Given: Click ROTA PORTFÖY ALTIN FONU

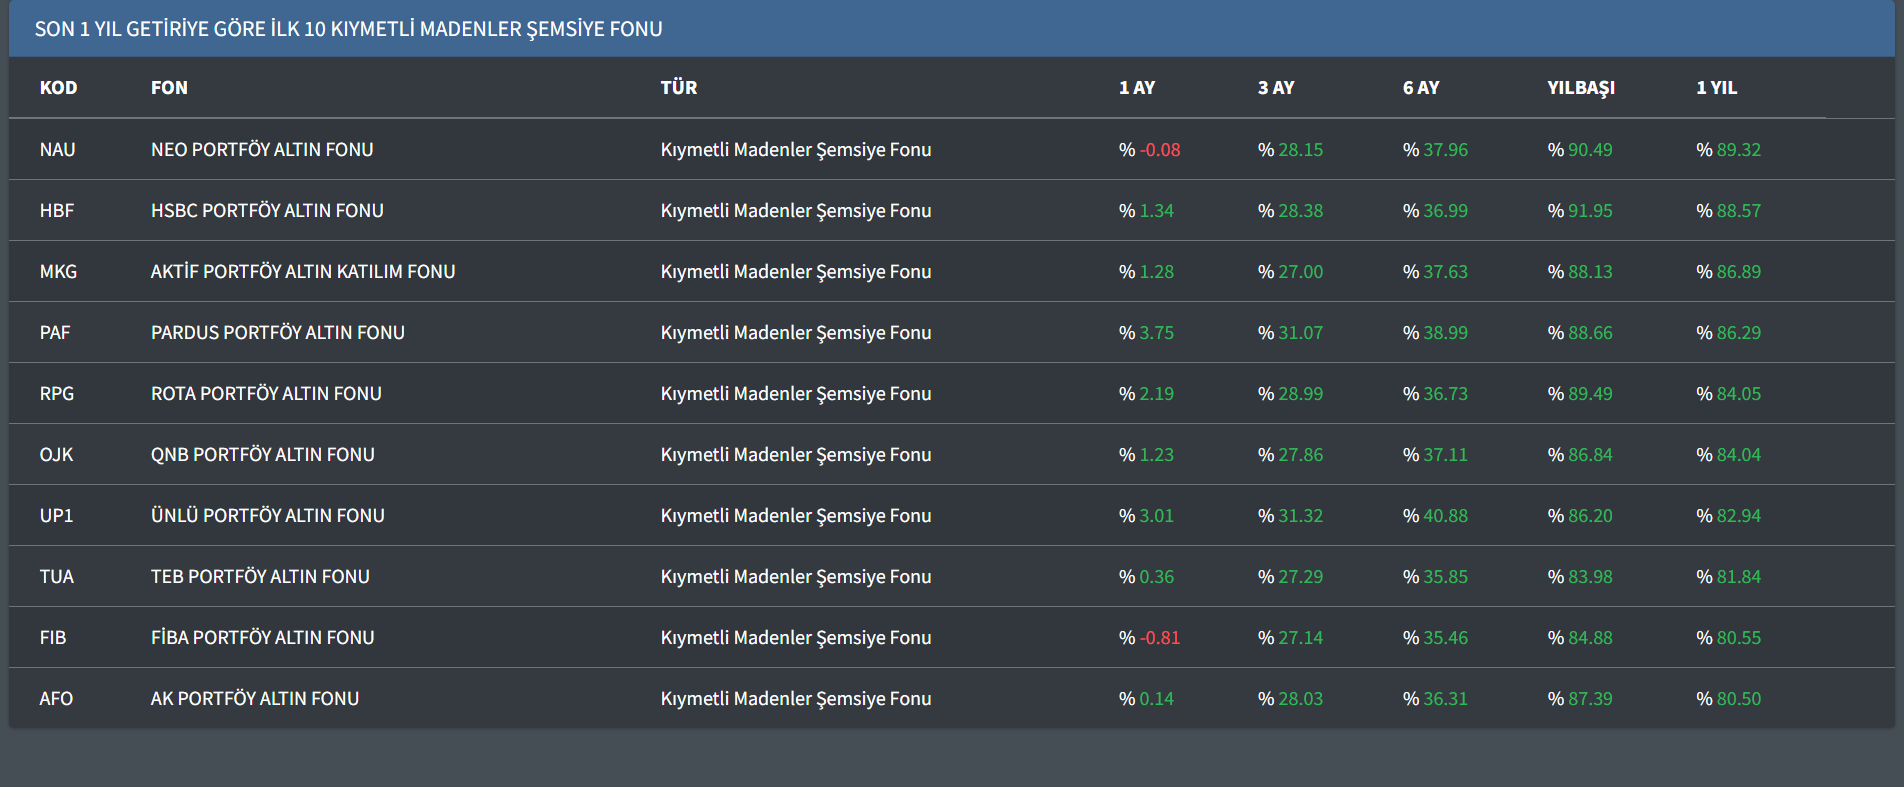Looking at the screenshot, I should coord(266,394).
